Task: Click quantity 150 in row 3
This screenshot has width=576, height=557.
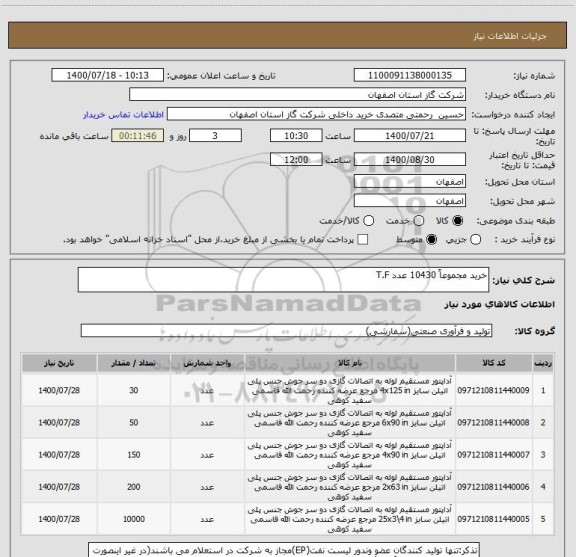Action: point(134,454)
